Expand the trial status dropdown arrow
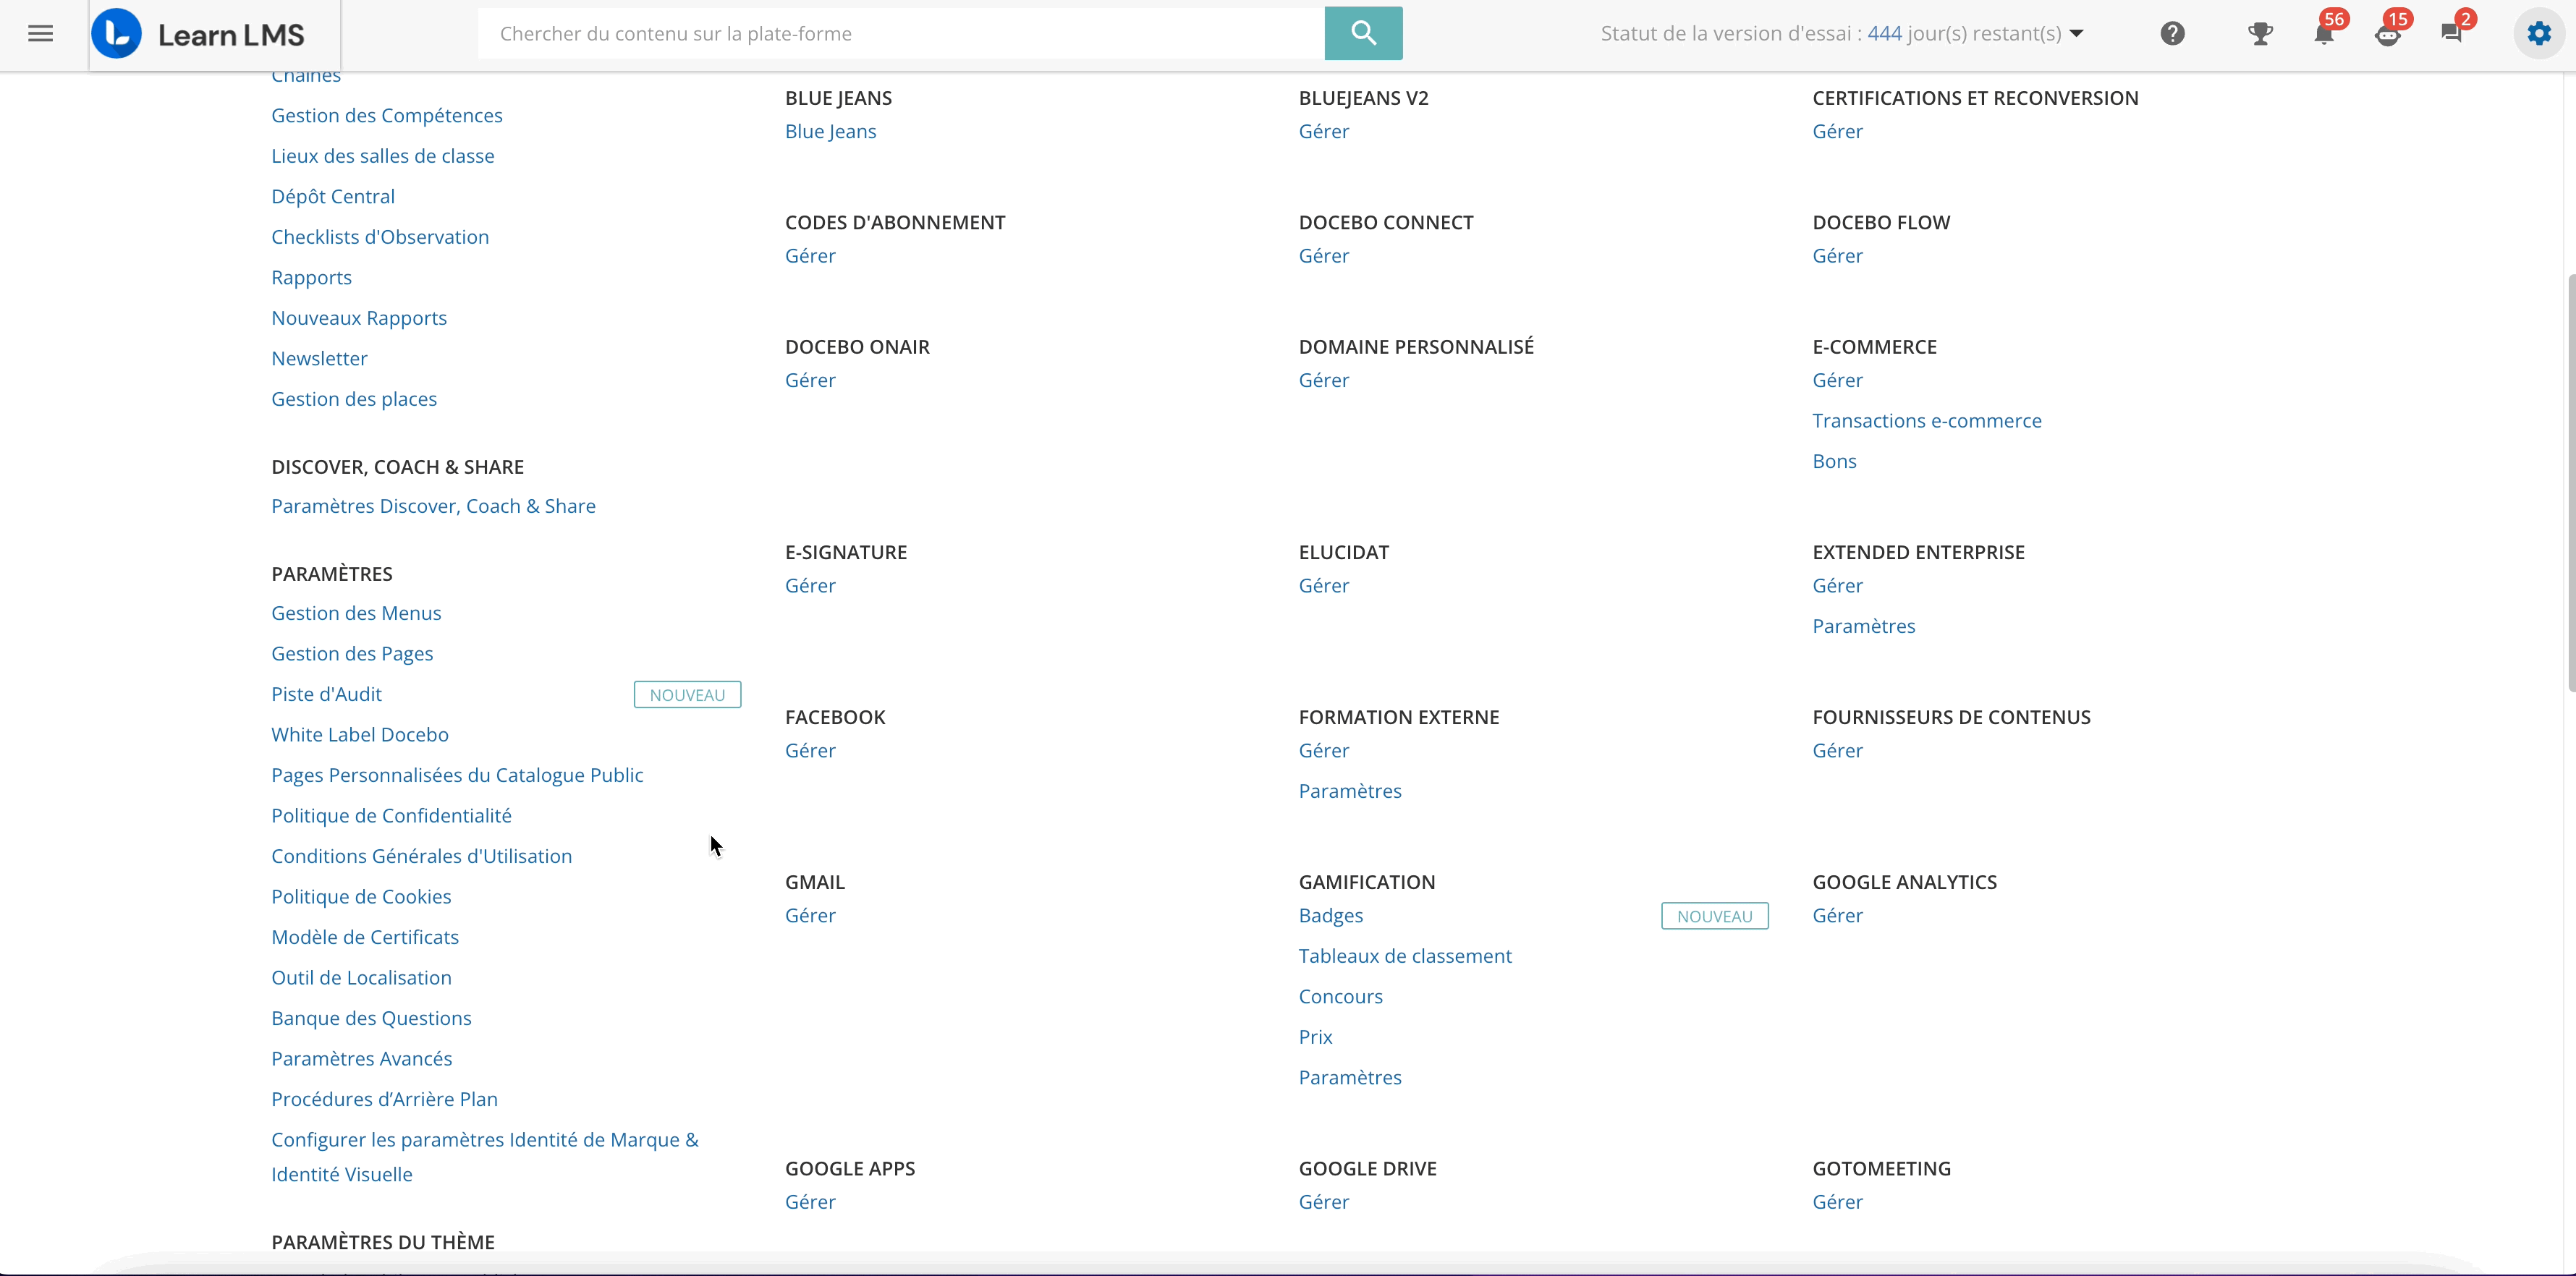The width and height of the screenshot is (2576, 1276). point(2077,34)
